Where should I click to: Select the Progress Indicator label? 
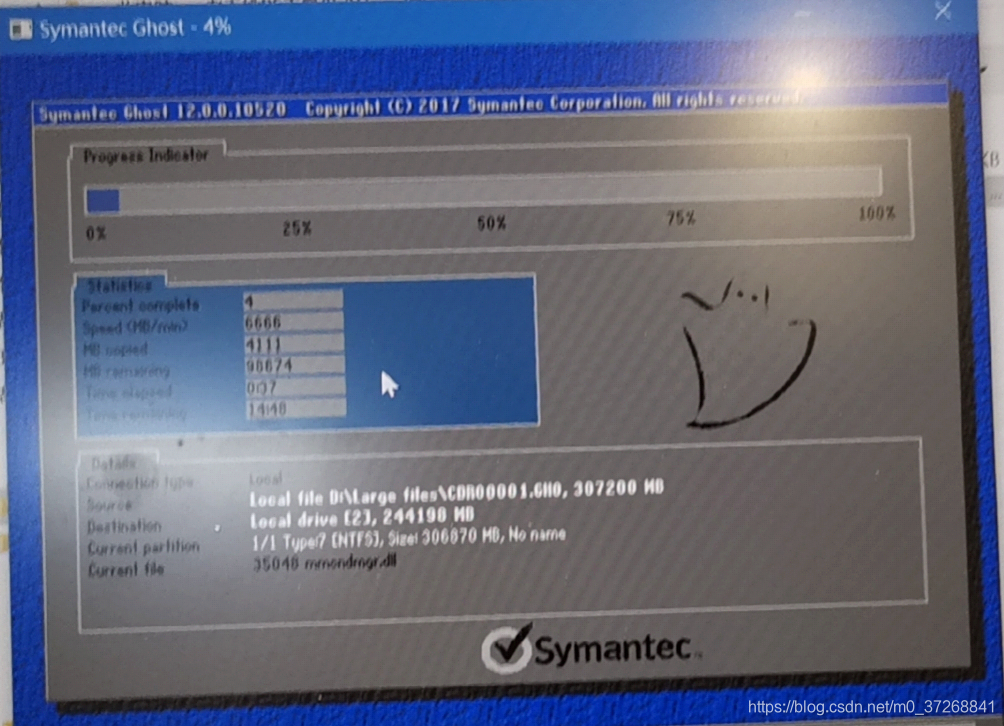[x=146, y=156]
